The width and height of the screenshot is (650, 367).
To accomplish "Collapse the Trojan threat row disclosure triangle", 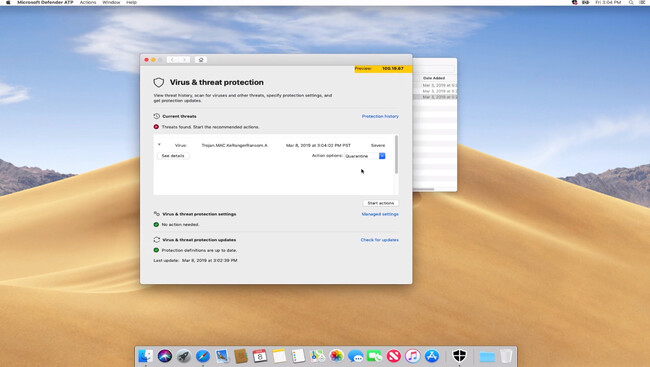I will pyautogui.click(x=159, y=145).
